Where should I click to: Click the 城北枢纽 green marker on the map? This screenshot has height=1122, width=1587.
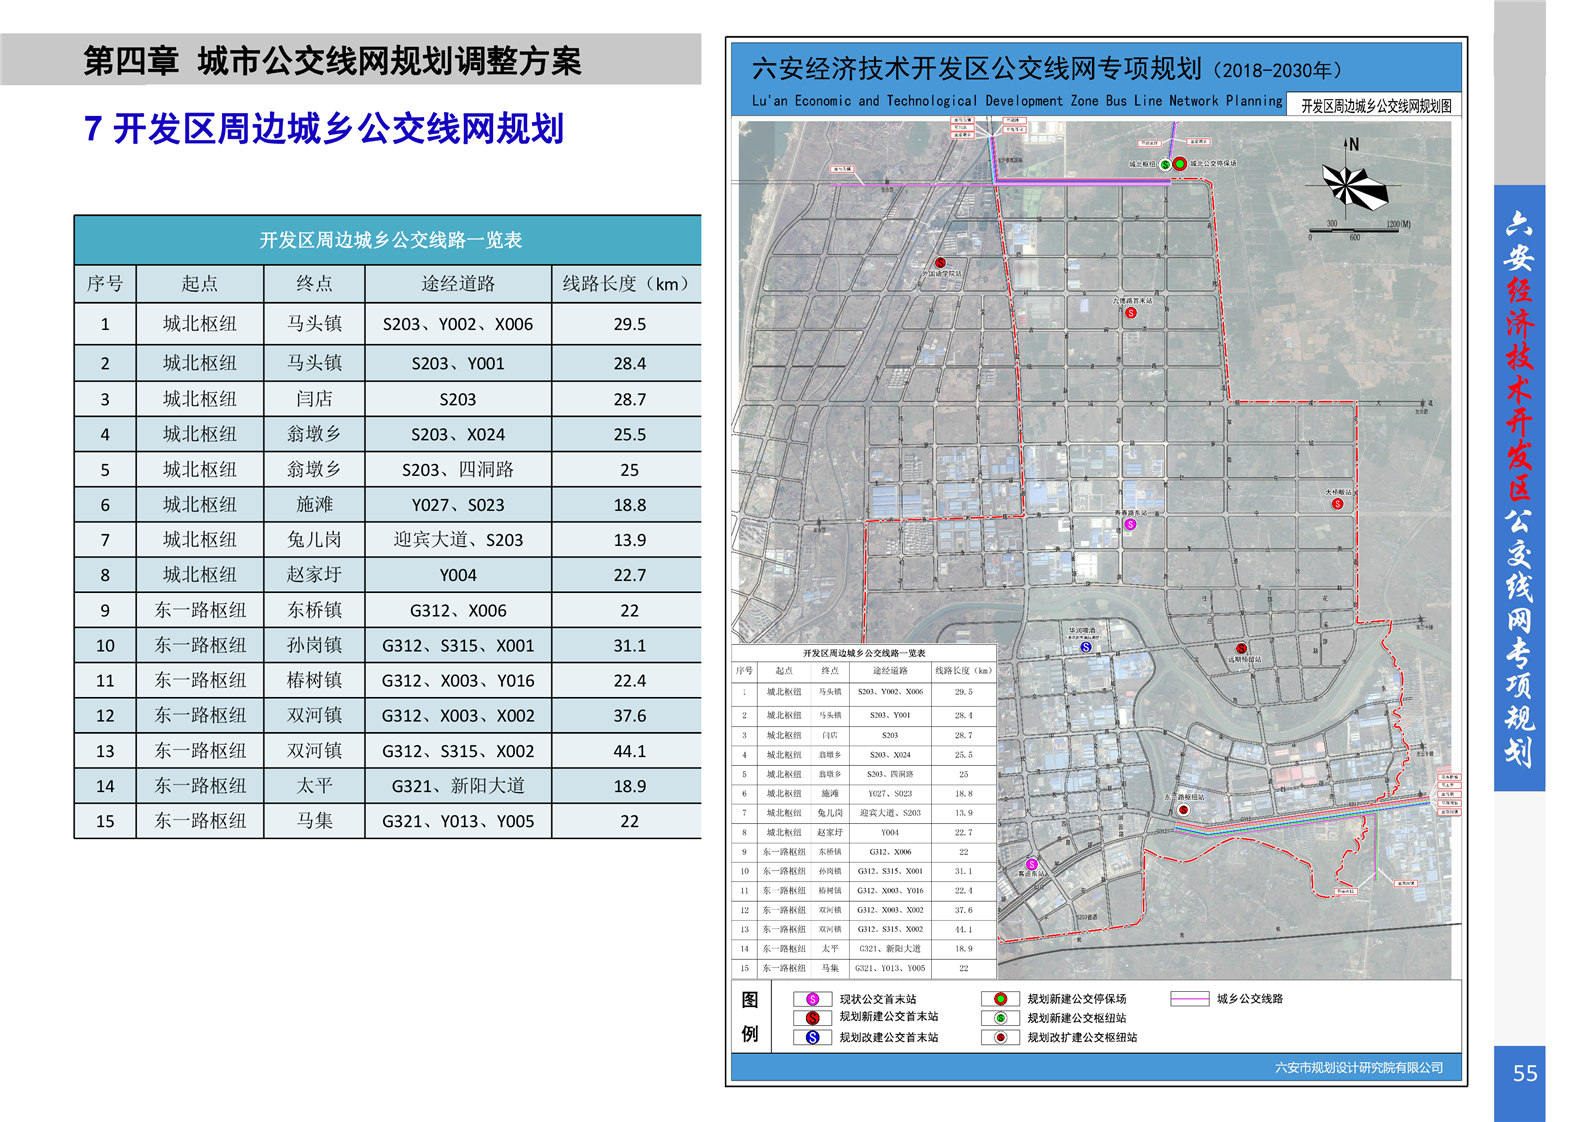[x=1165, y=164]
